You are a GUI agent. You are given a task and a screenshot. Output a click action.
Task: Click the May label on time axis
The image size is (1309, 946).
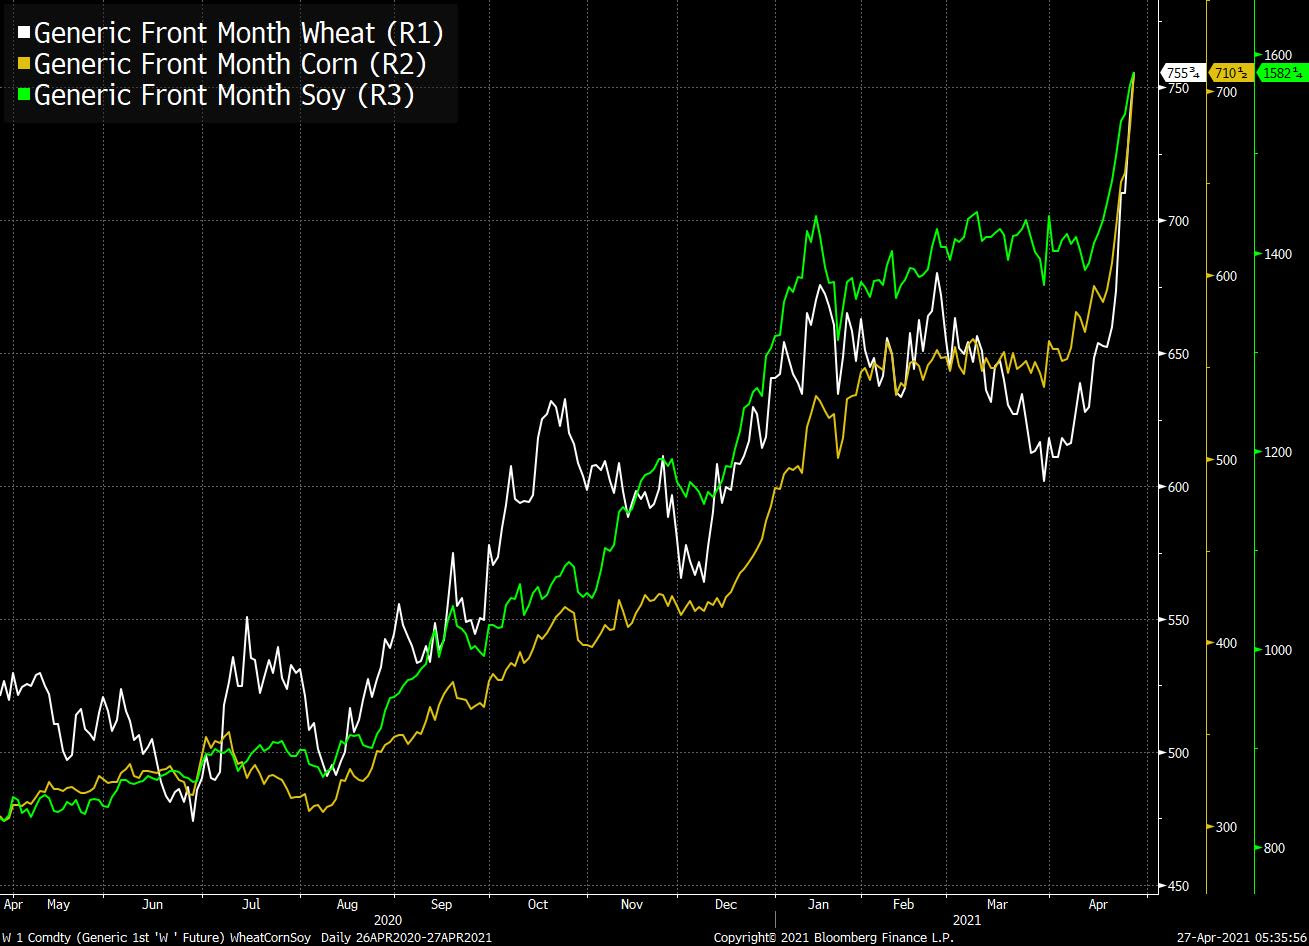click(x=59, y=905)
